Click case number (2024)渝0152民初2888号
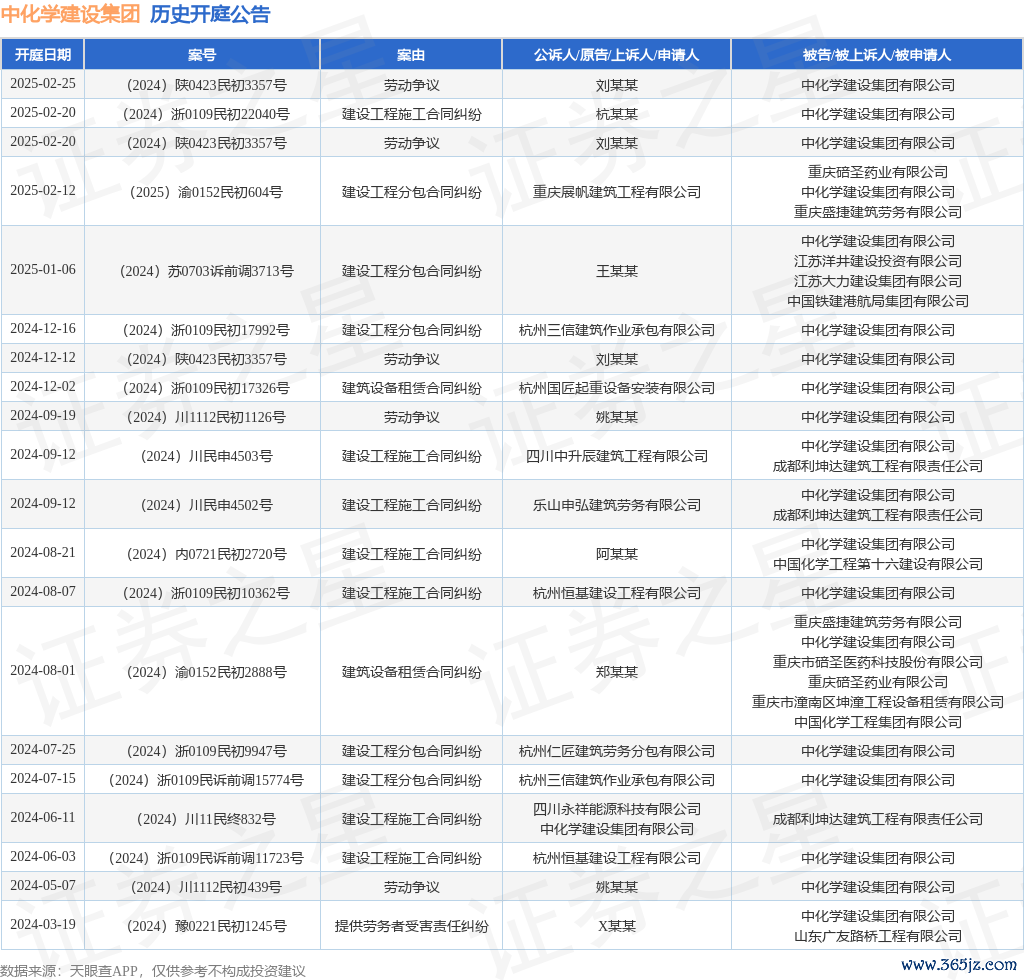 point(206,672)
